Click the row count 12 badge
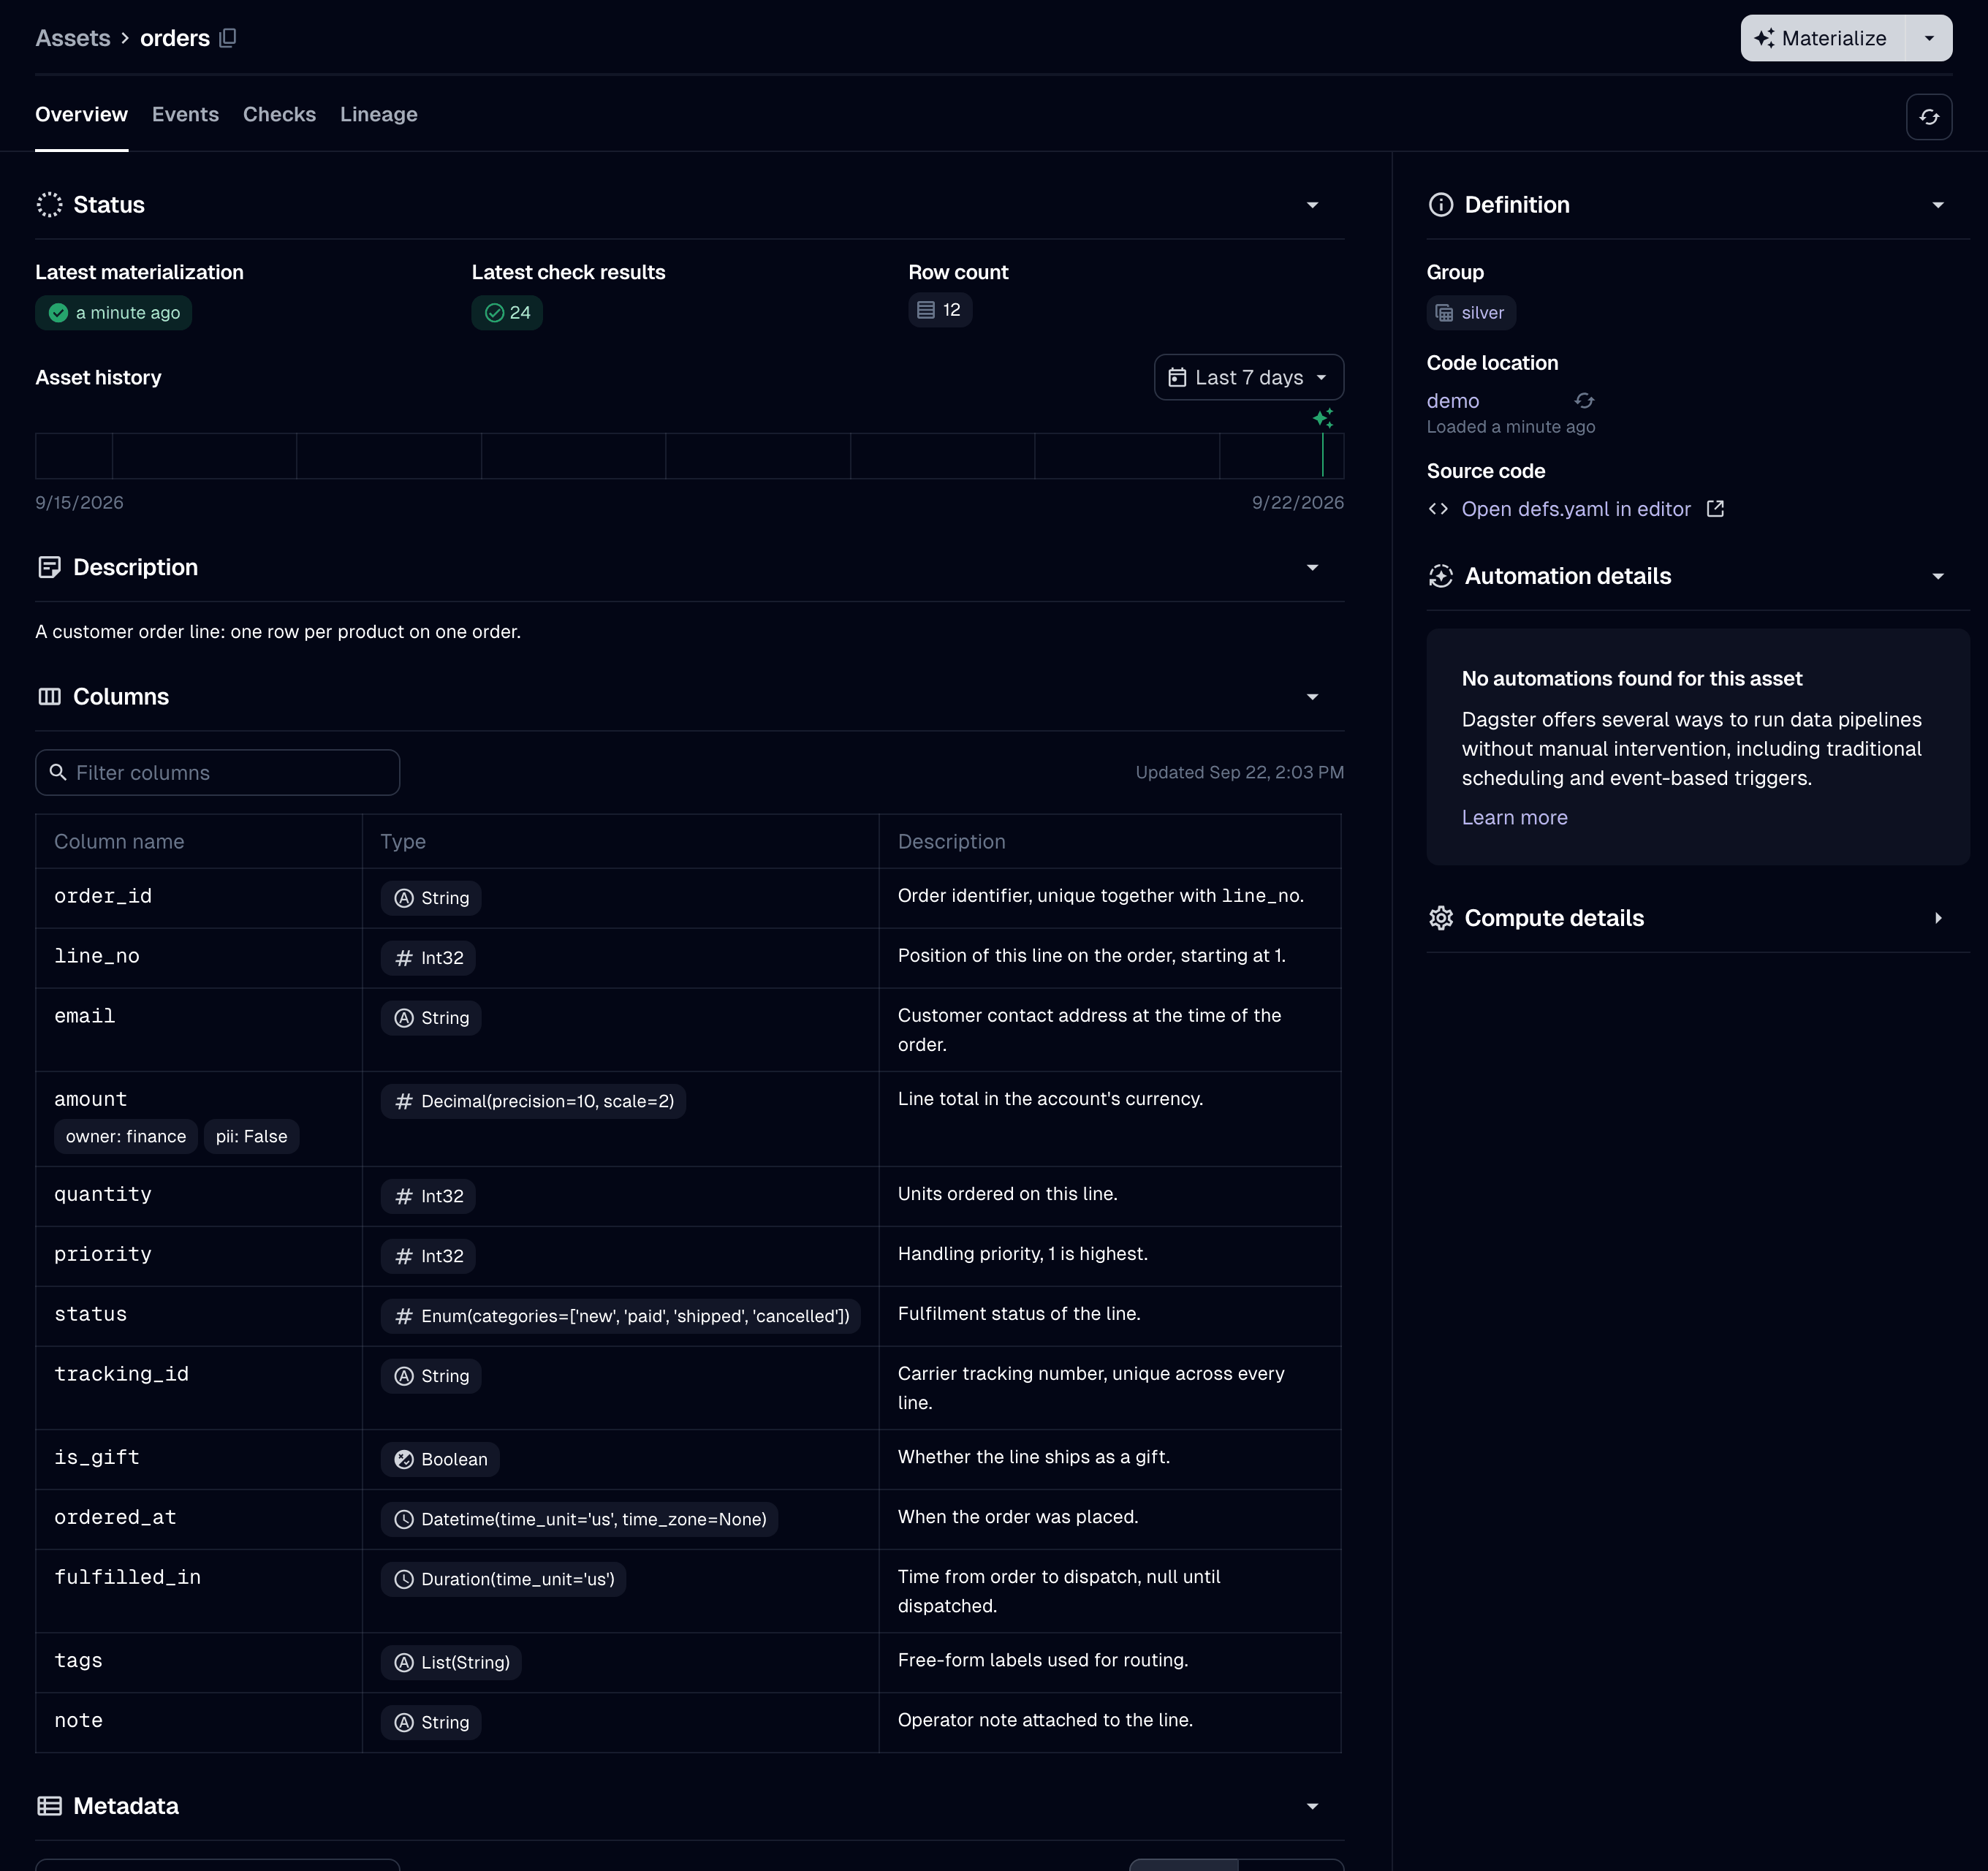The image size is (1988, 1871). pos(940,310)
